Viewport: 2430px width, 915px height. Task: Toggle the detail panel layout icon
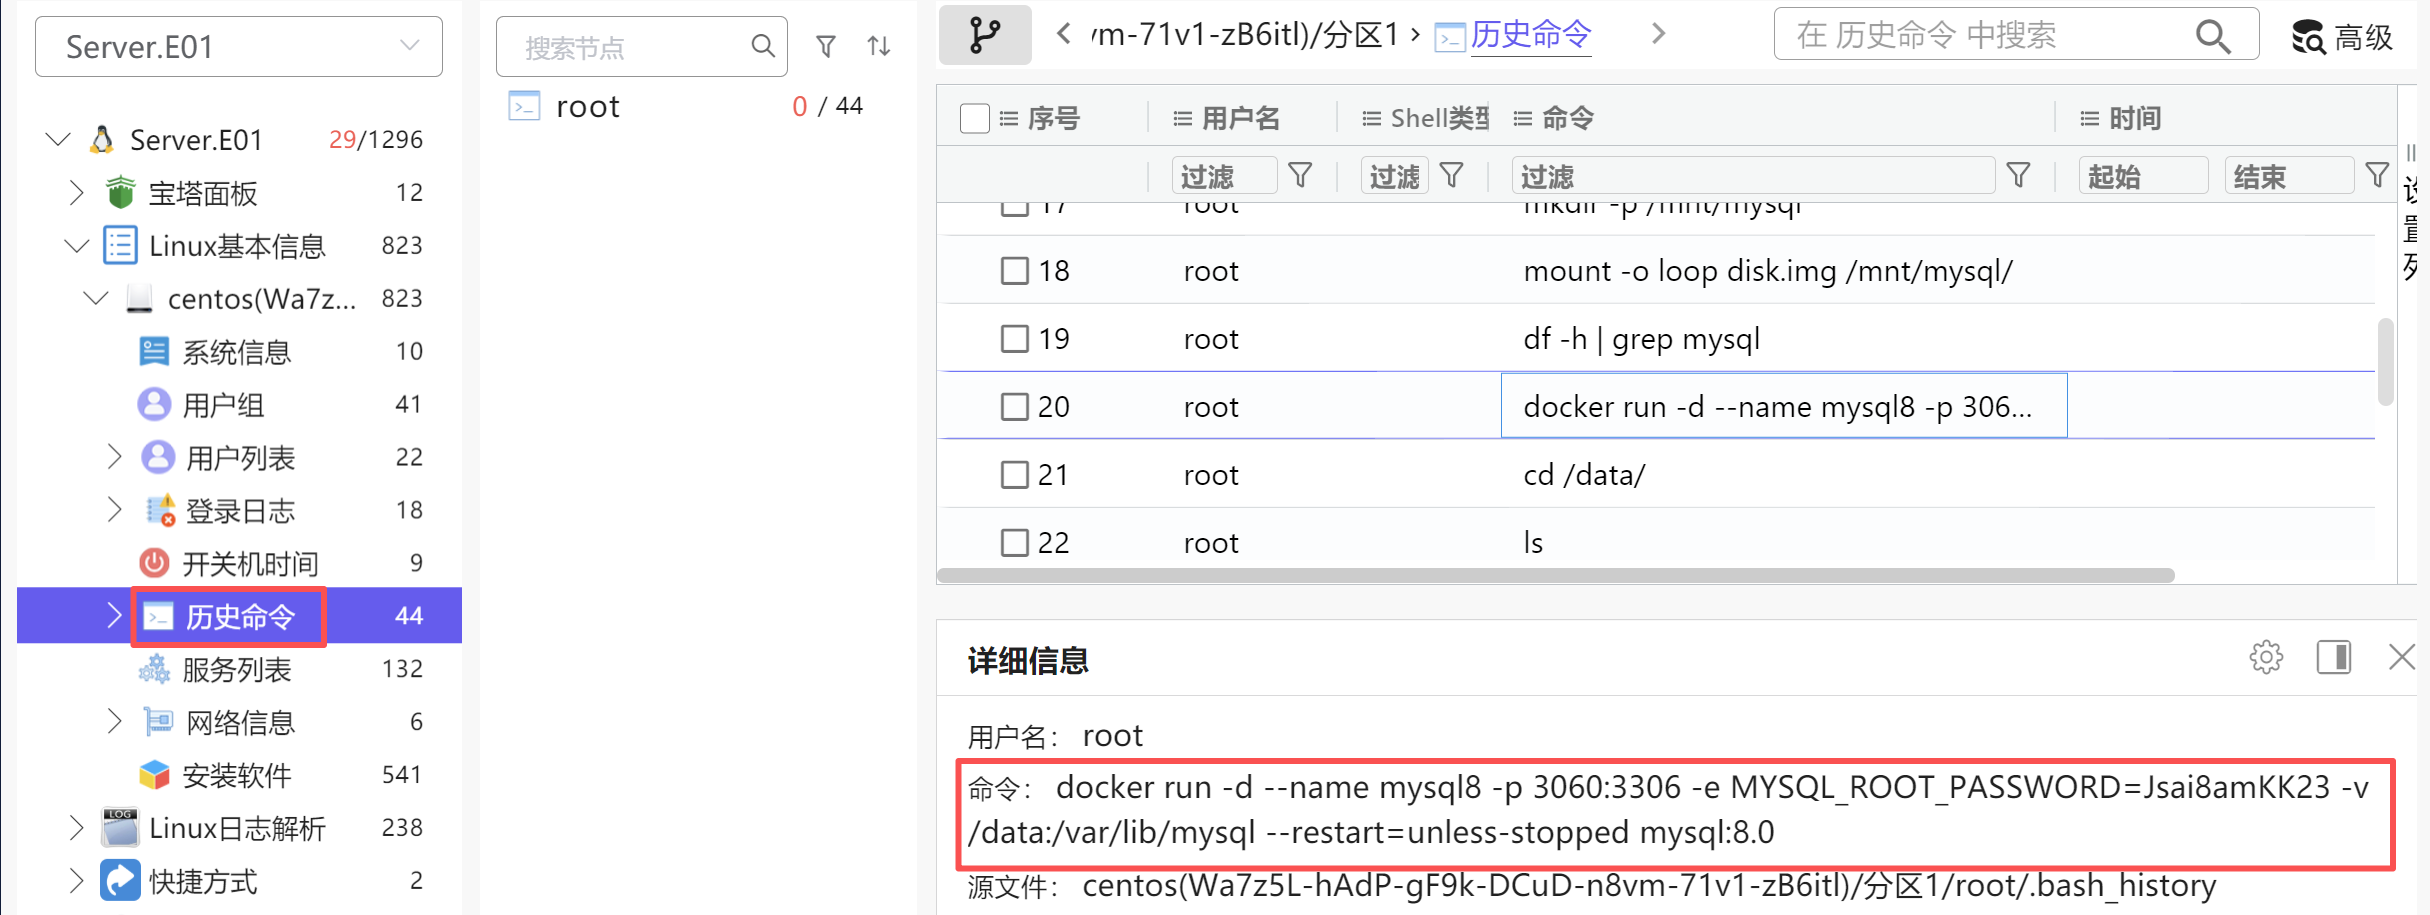2333,657
